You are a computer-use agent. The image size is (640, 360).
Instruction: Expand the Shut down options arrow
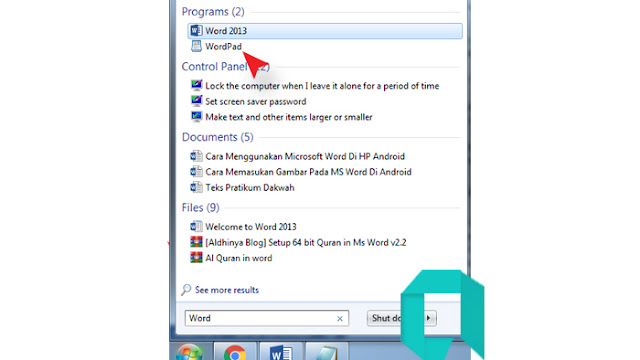pos(429,318)
